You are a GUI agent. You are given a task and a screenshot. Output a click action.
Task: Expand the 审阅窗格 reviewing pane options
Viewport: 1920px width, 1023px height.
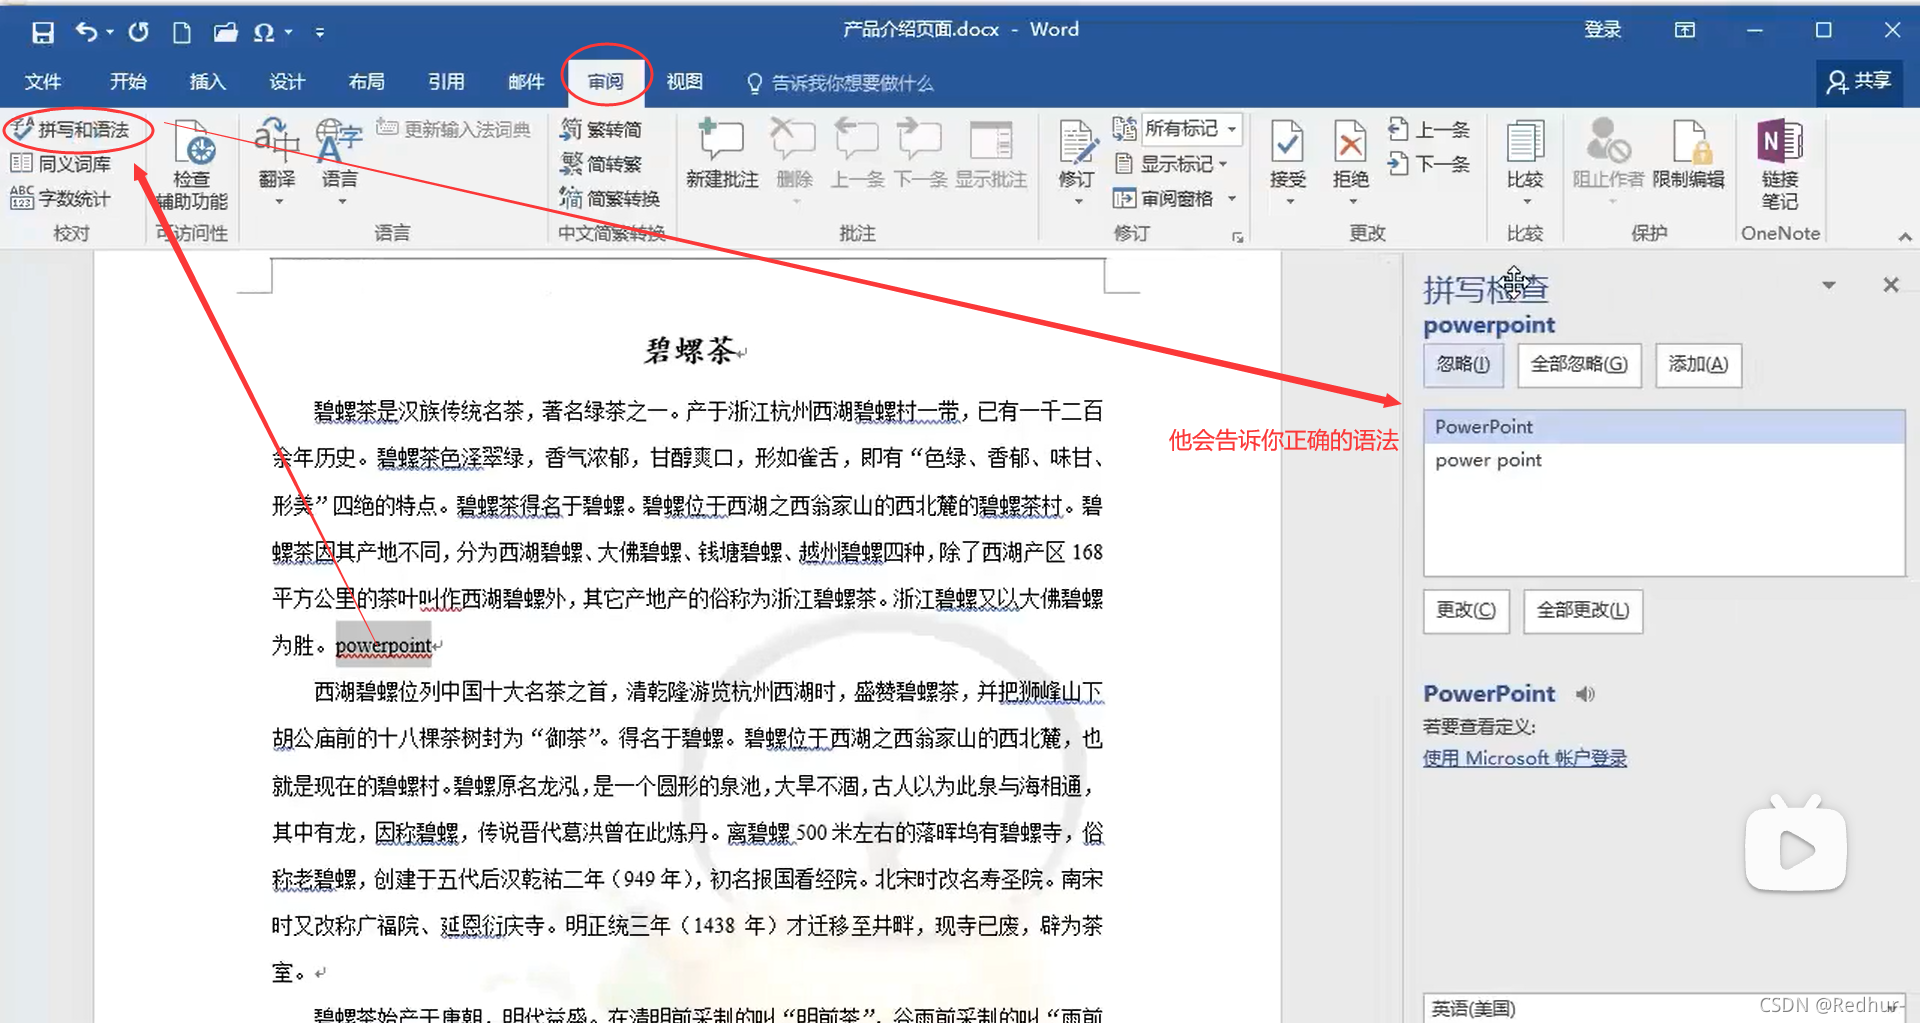click(x=1233, y=197)
